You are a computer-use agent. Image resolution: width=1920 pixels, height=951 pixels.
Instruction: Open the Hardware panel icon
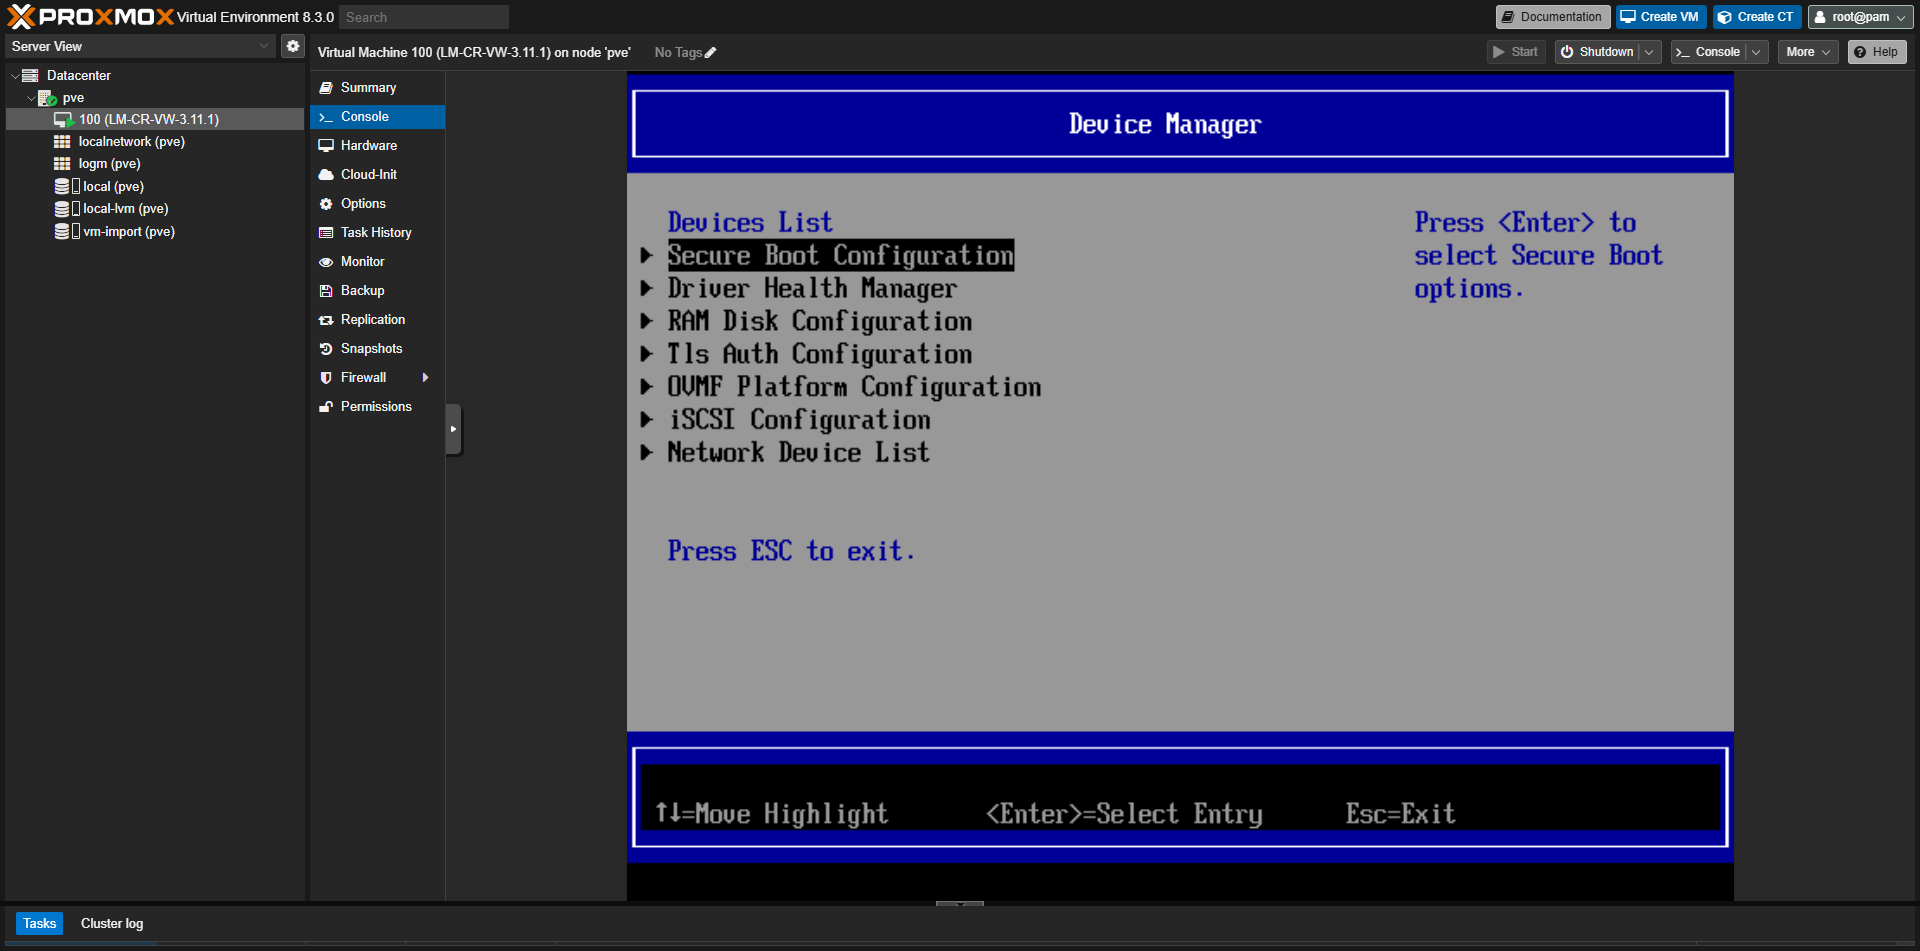click(326, 145)
